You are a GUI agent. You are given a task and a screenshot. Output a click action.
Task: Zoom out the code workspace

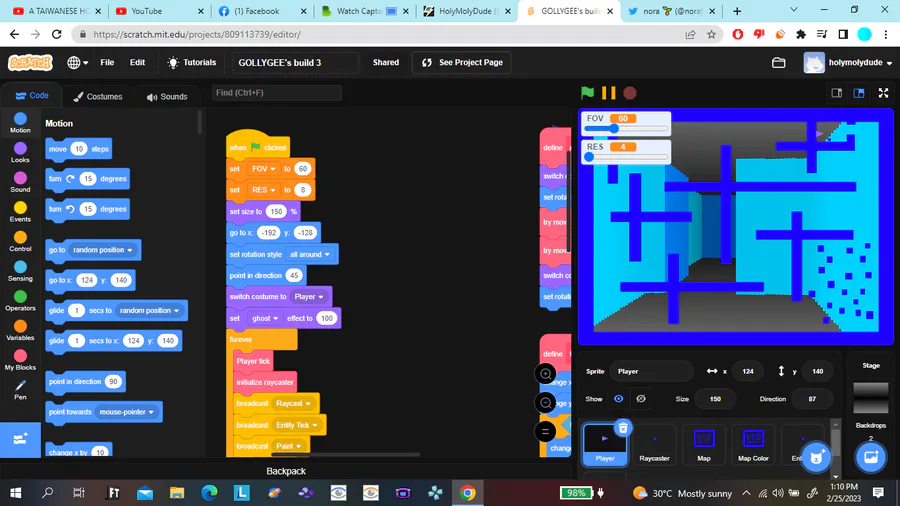545,403
